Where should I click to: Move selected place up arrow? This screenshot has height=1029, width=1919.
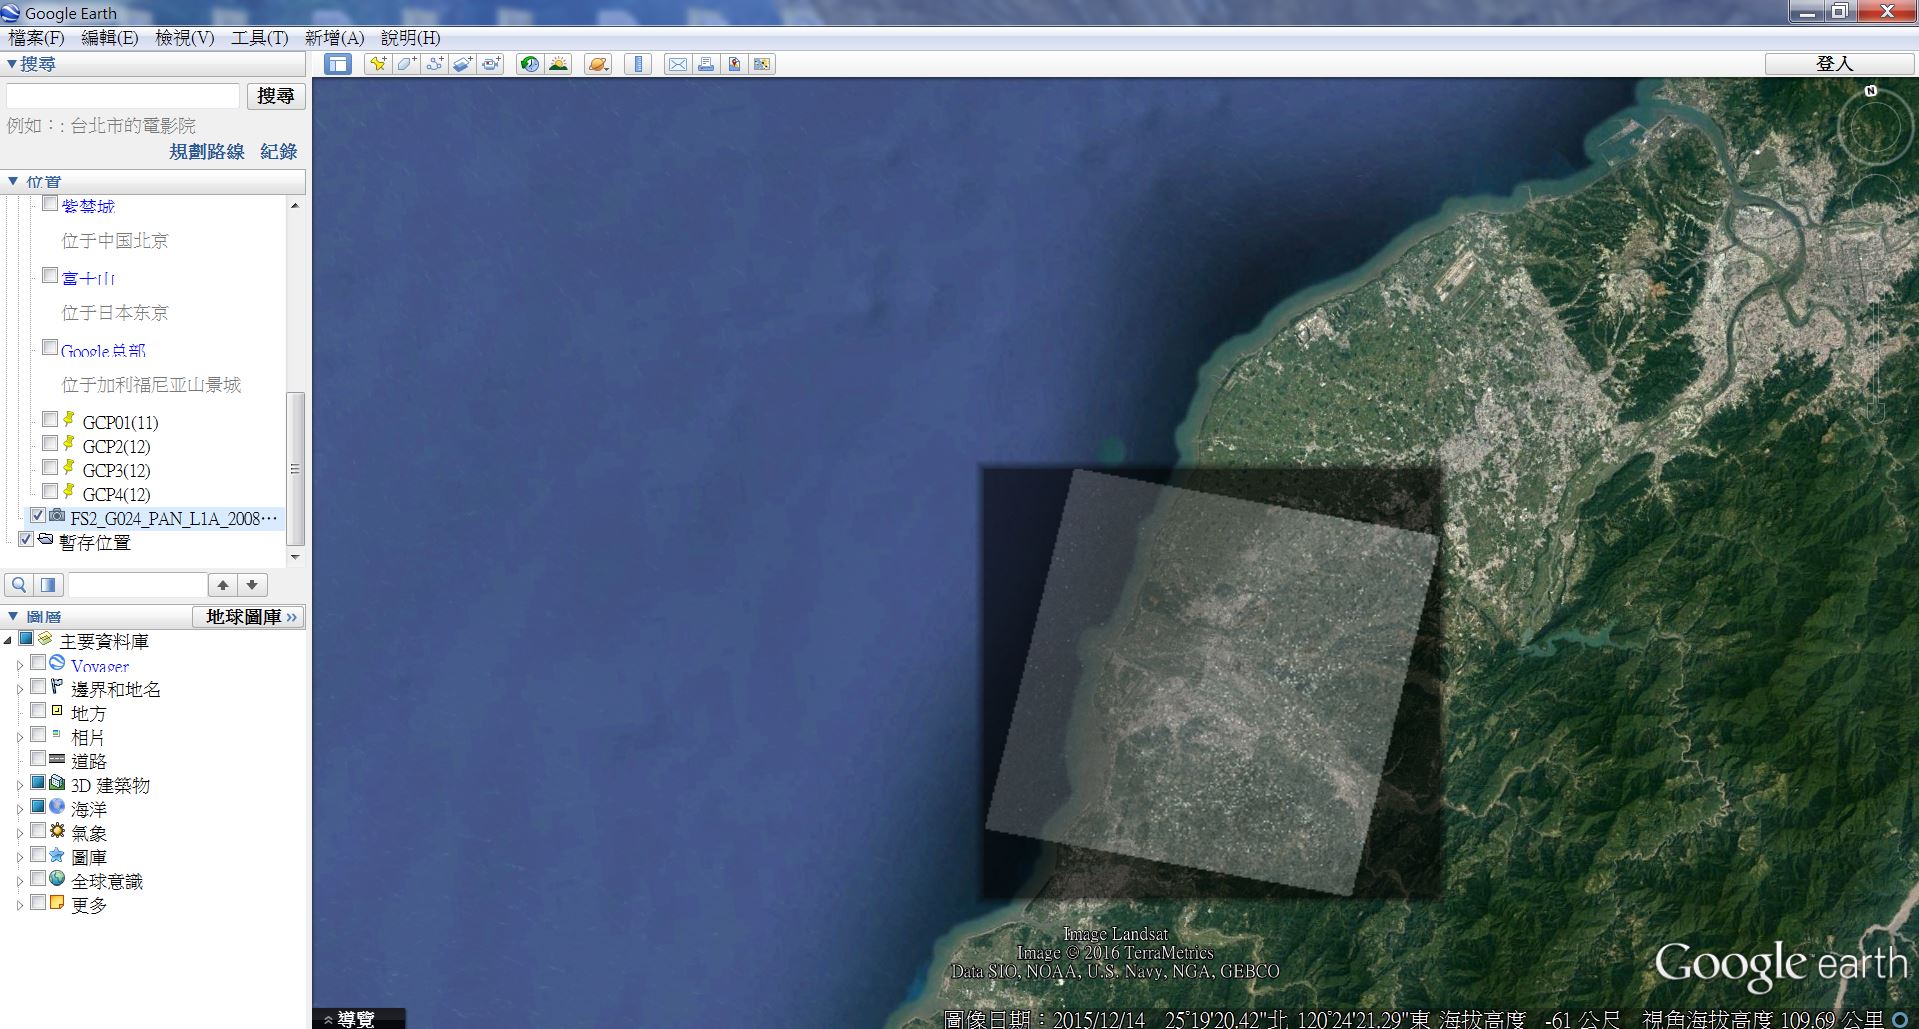tap(223, 585)
